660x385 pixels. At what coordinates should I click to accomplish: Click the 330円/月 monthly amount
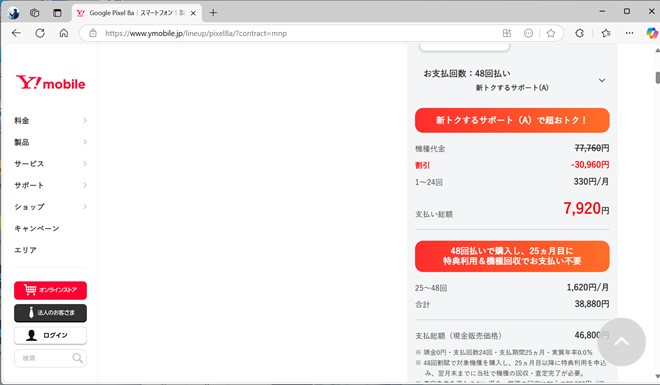591,182
